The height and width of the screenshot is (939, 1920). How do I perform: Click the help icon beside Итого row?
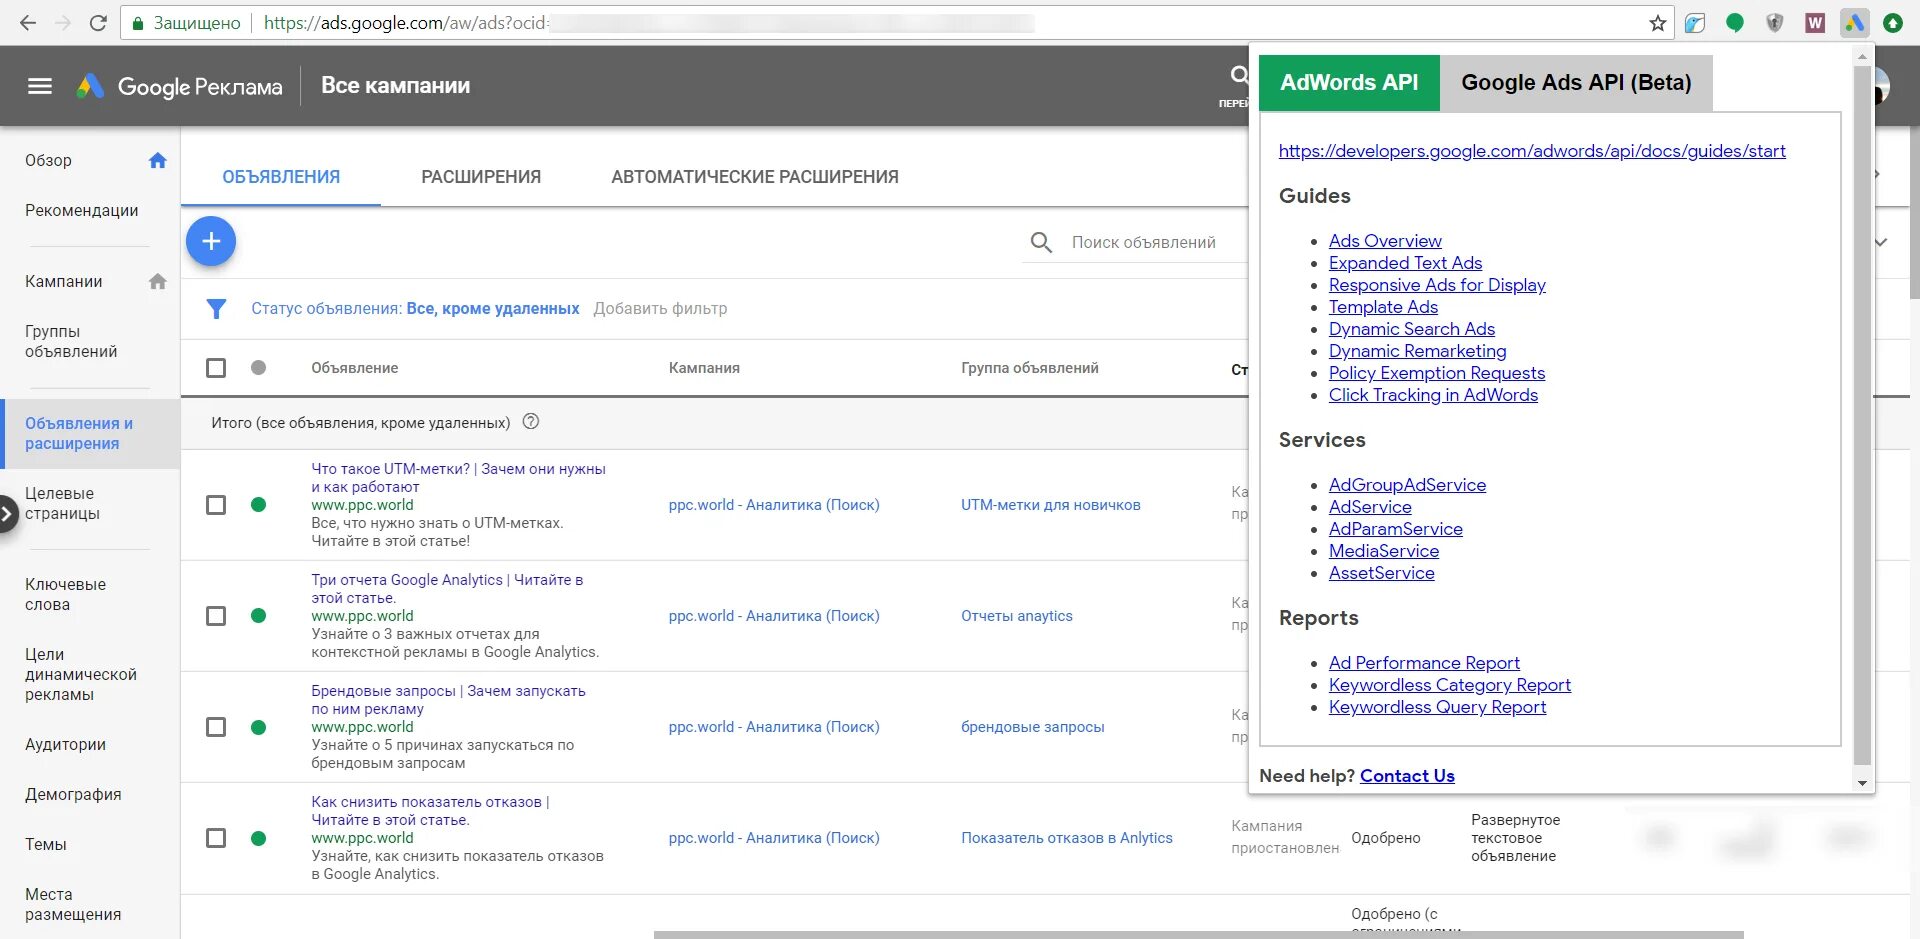pyautogui.click(x=531, y=422)
